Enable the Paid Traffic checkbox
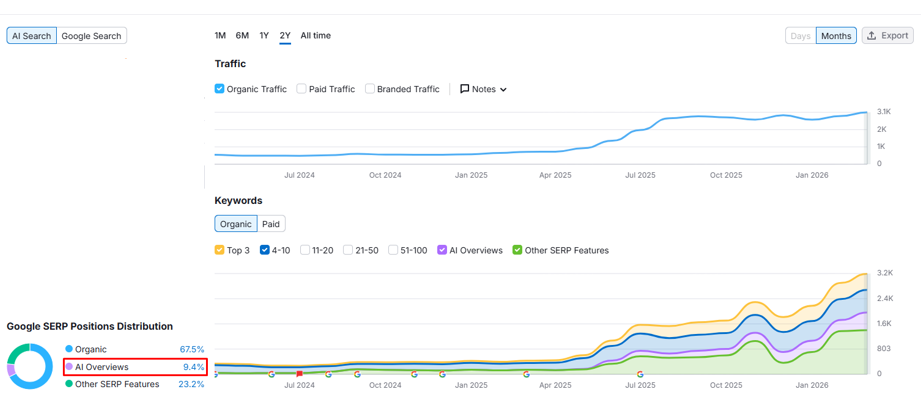The width and height of the screenshot is (921, 411). click(302, 89)
